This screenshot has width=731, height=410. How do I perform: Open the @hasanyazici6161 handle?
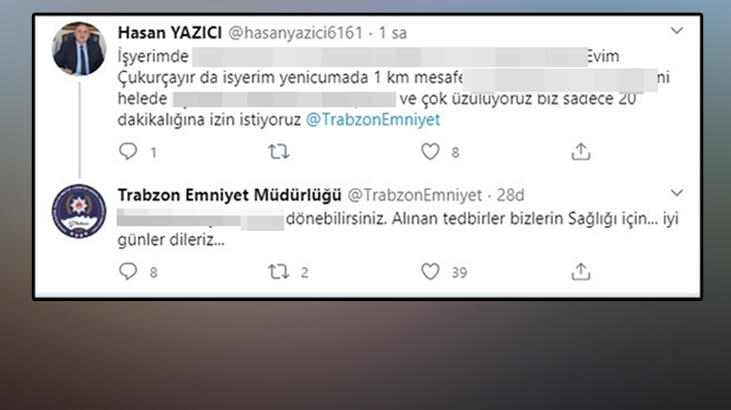(296, 33)
